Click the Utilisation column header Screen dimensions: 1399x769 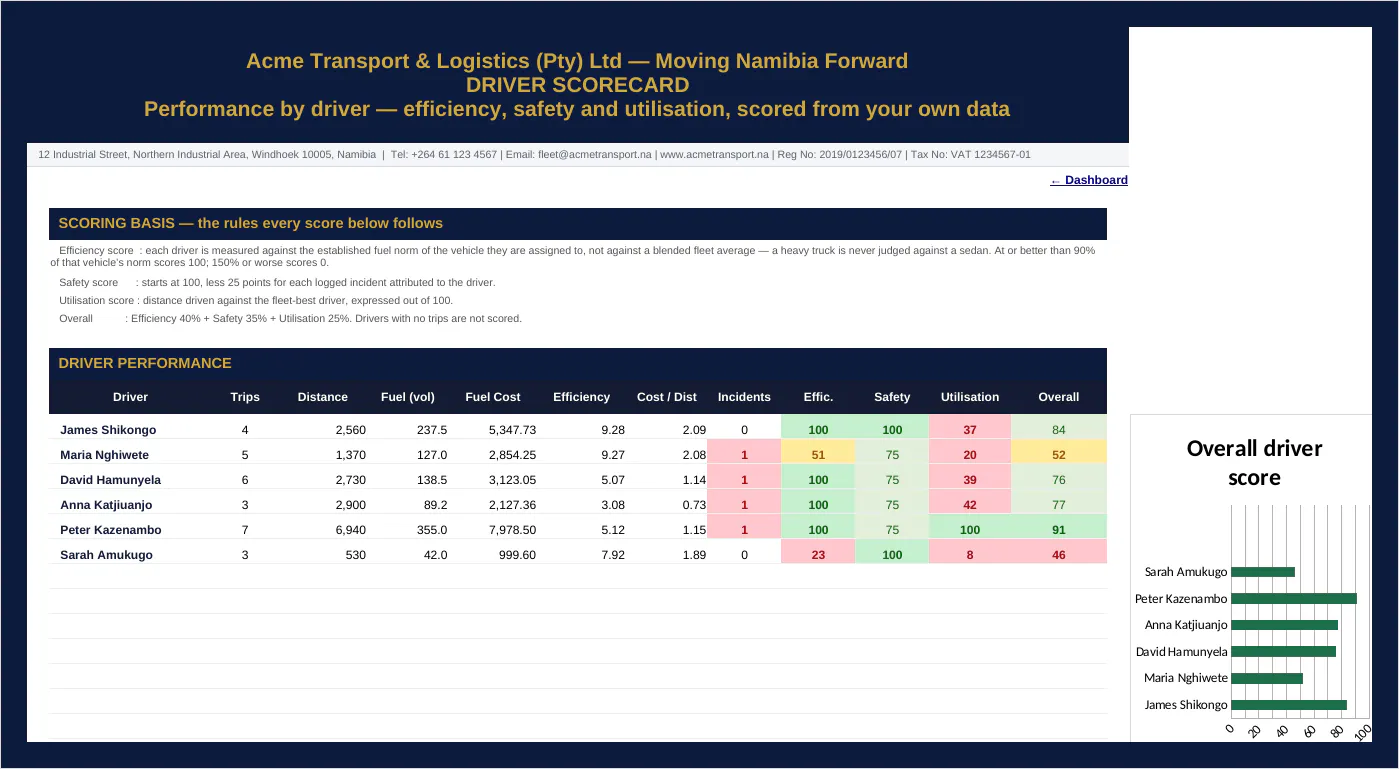tap(970, 397)
